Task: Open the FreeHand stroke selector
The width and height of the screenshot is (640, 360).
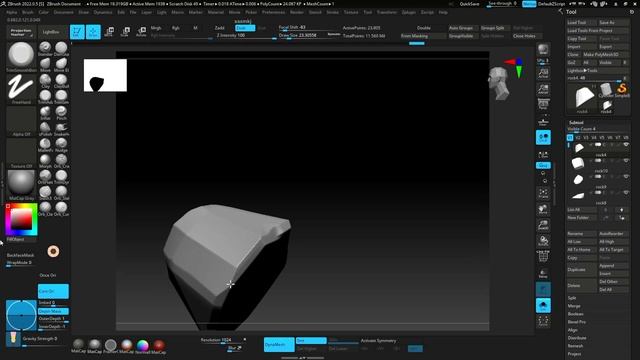Action: [x=21, y=89]
